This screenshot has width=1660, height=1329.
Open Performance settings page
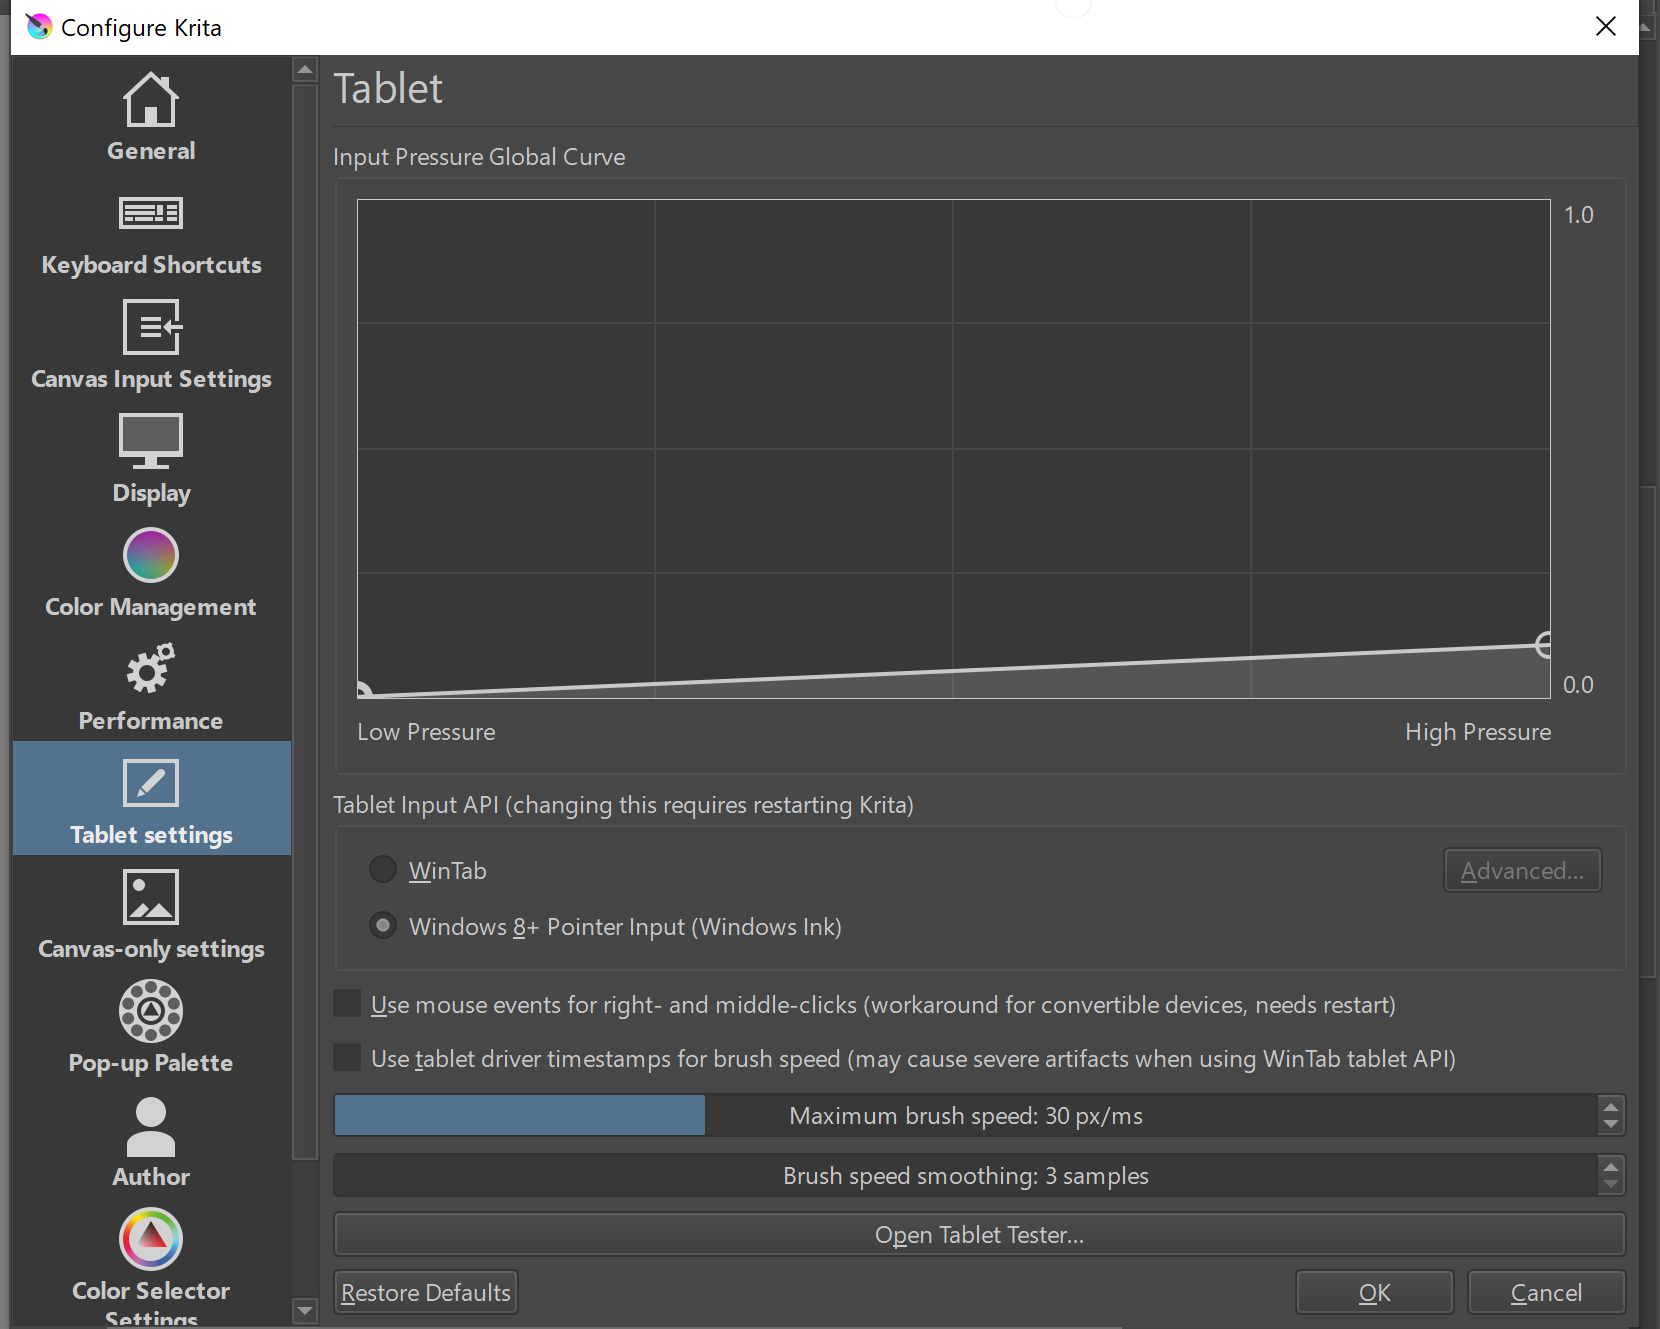(151, 684)
